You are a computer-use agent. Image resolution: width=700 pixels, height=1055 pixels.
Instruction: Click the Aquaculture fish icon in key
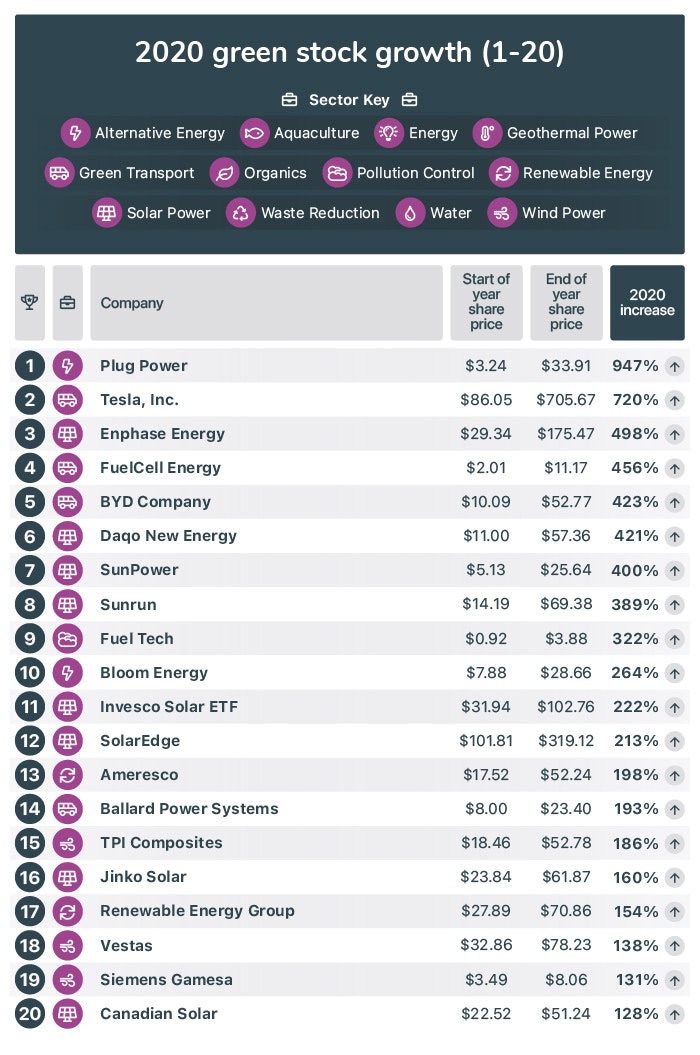coord(255,133)
